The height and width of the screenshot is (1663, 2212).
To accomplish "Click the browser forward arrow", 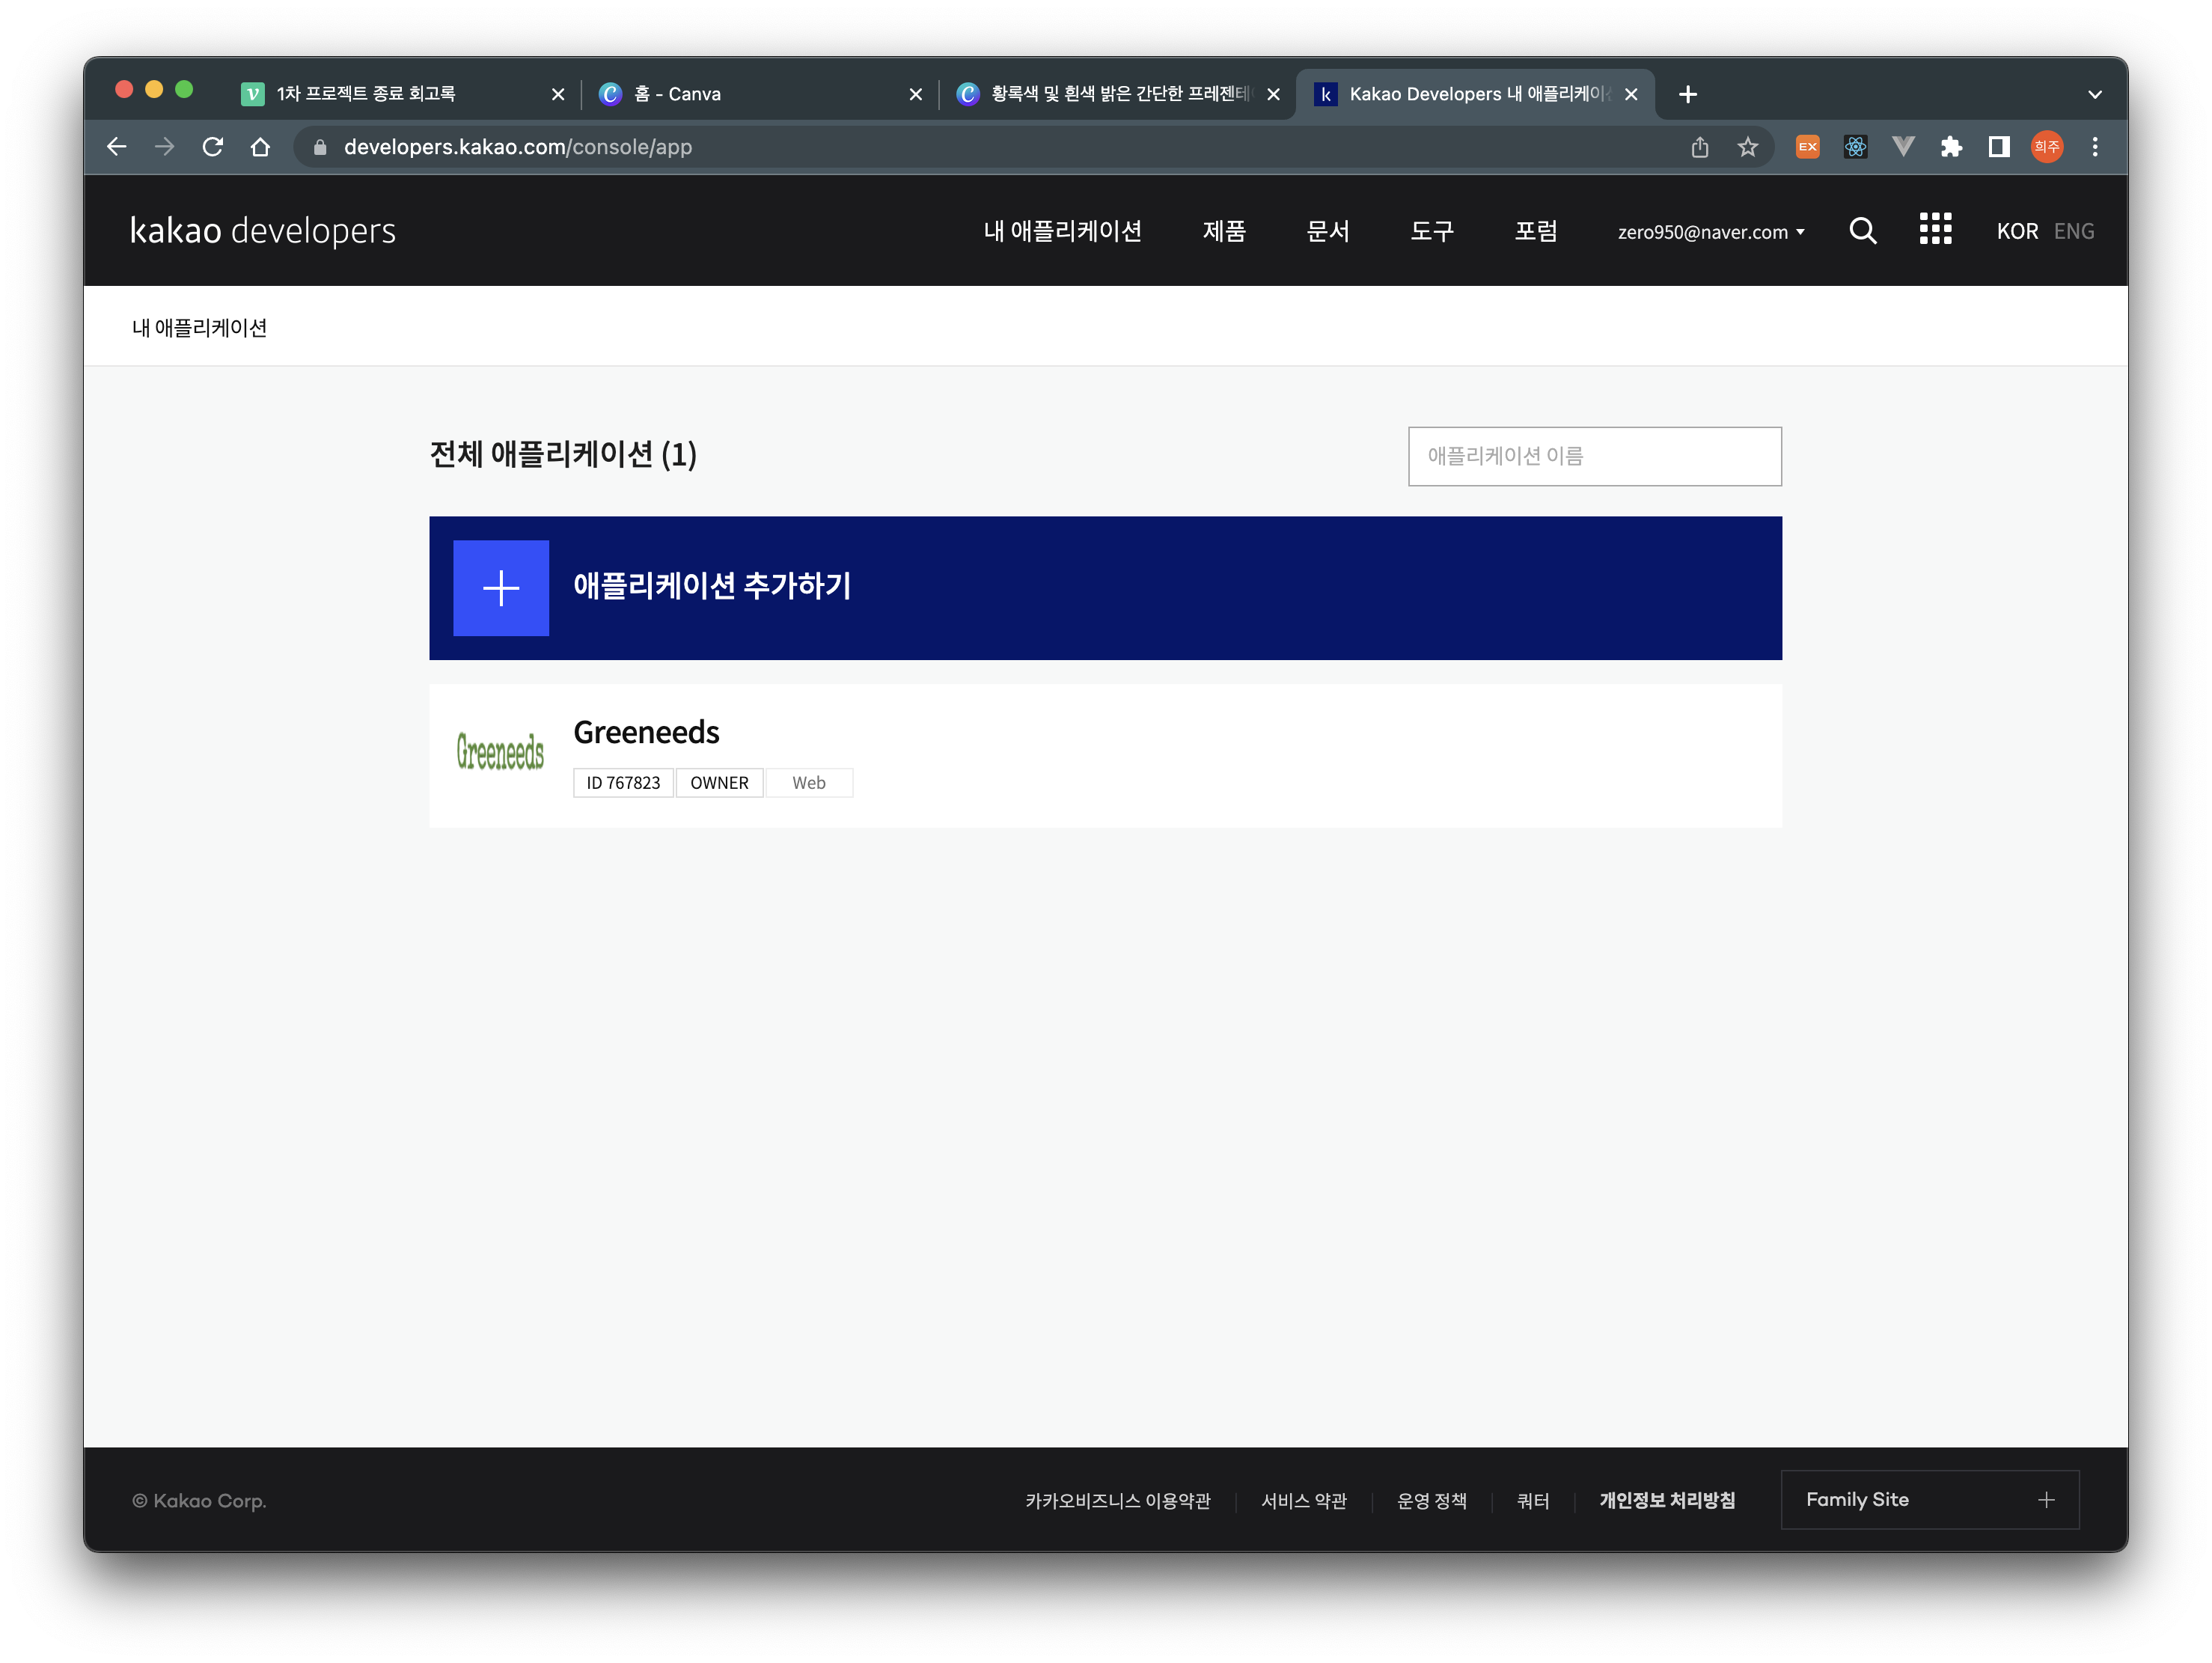I will click(x=164, y=147).
